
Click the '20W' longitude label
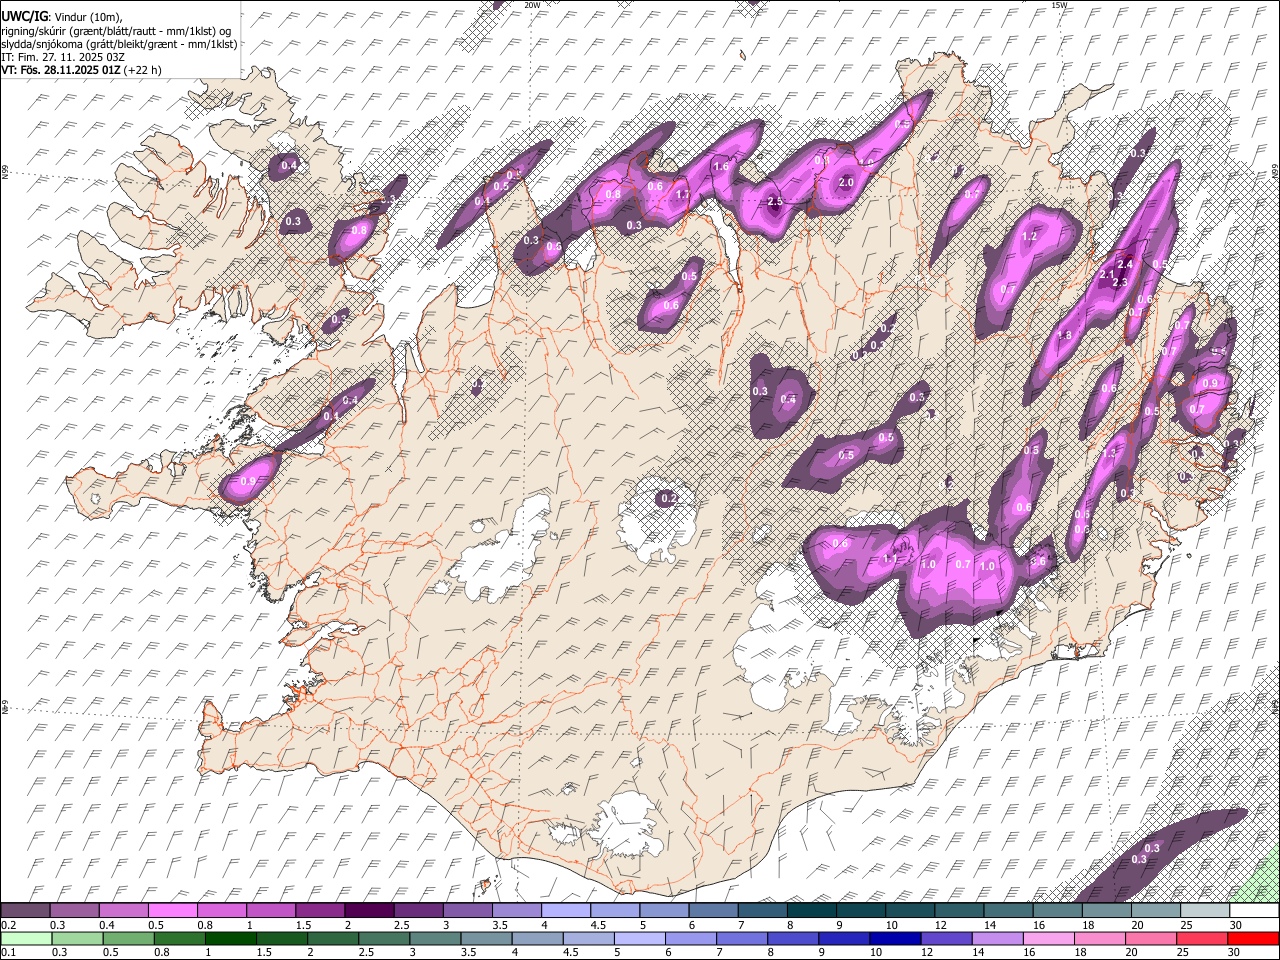point(532,5)
